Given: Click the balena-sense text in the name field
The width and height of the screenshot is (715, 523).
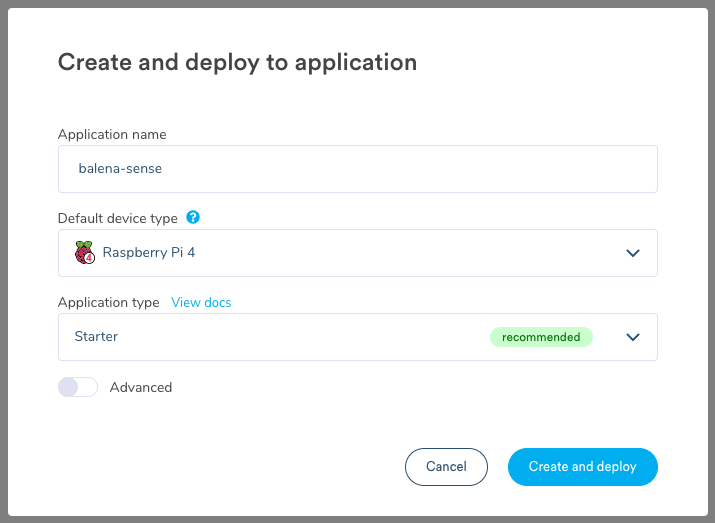Looking at the screenshot, I should pos(120,169).
